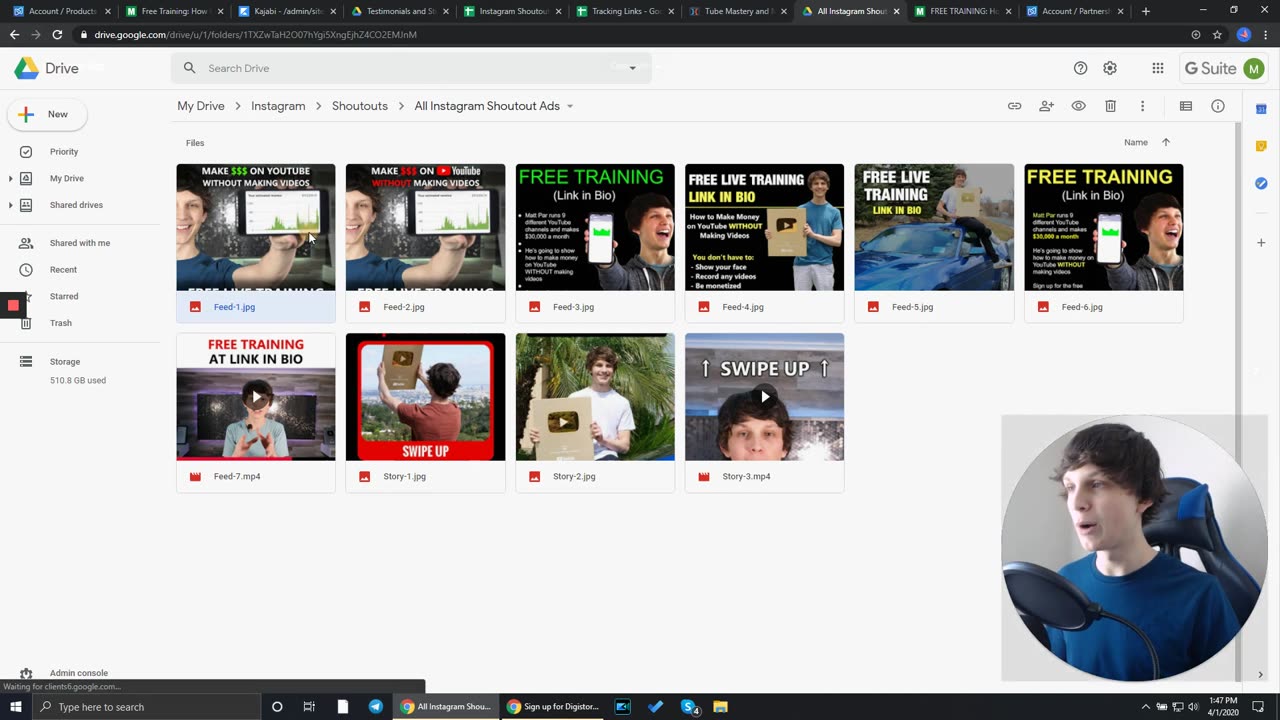Open More actions three-dot menu
1280x720 pixels.
coord(1142,106)
